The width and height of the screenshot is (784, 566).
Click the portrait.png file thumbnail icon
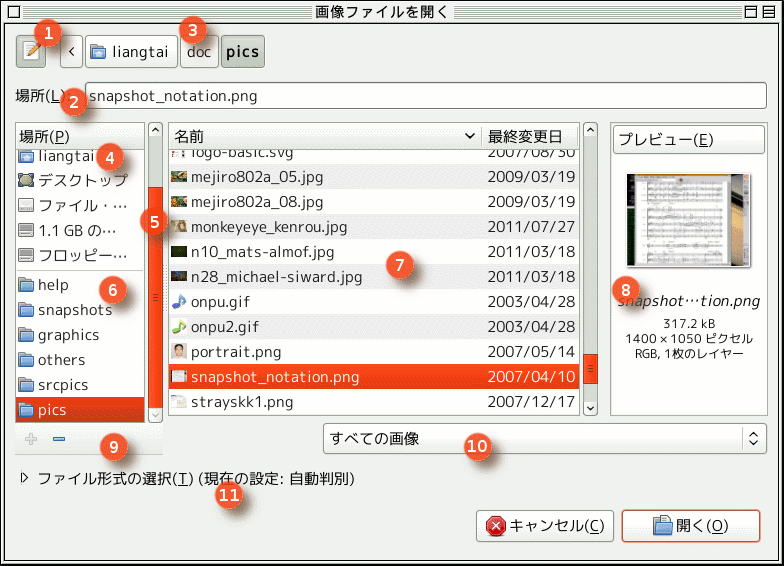point(179,352)
